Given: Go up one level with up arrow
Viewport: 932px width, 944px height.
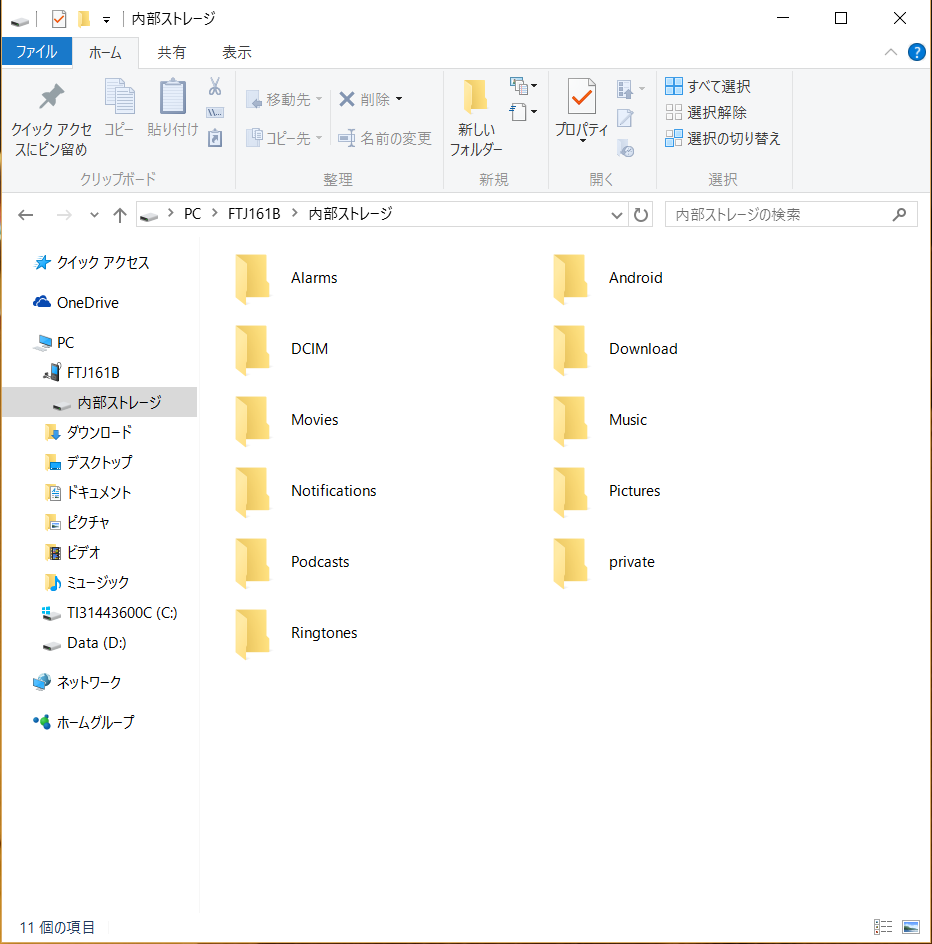Looking at the screenshot, I should [120, 215].
